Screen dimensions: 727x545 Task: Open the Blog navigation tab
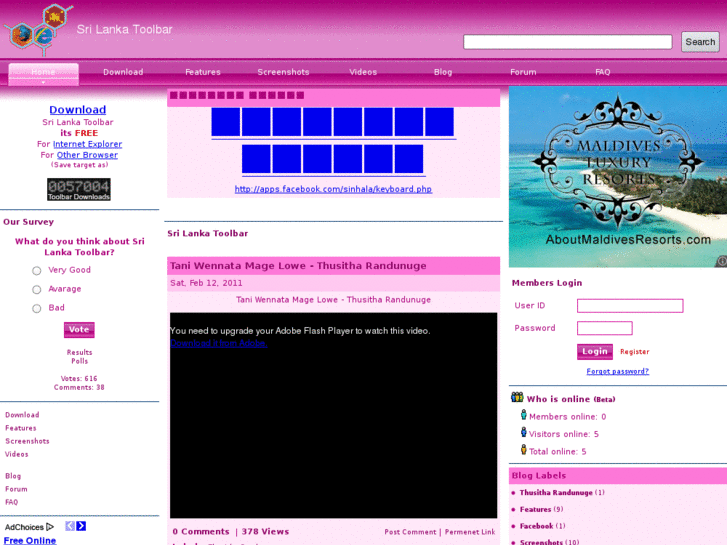[x=443, y=72]
